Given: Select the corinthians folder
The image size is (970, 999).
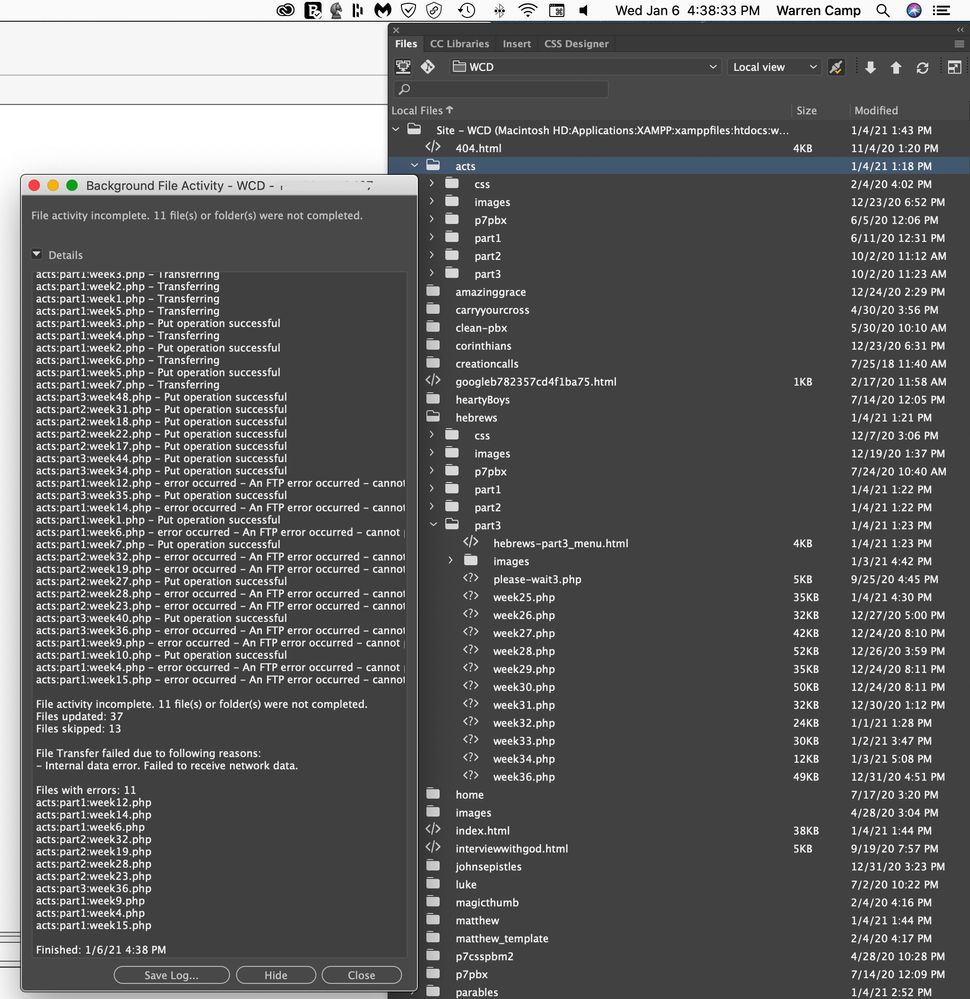Looking at the screenshot, I should pos(483,346).
